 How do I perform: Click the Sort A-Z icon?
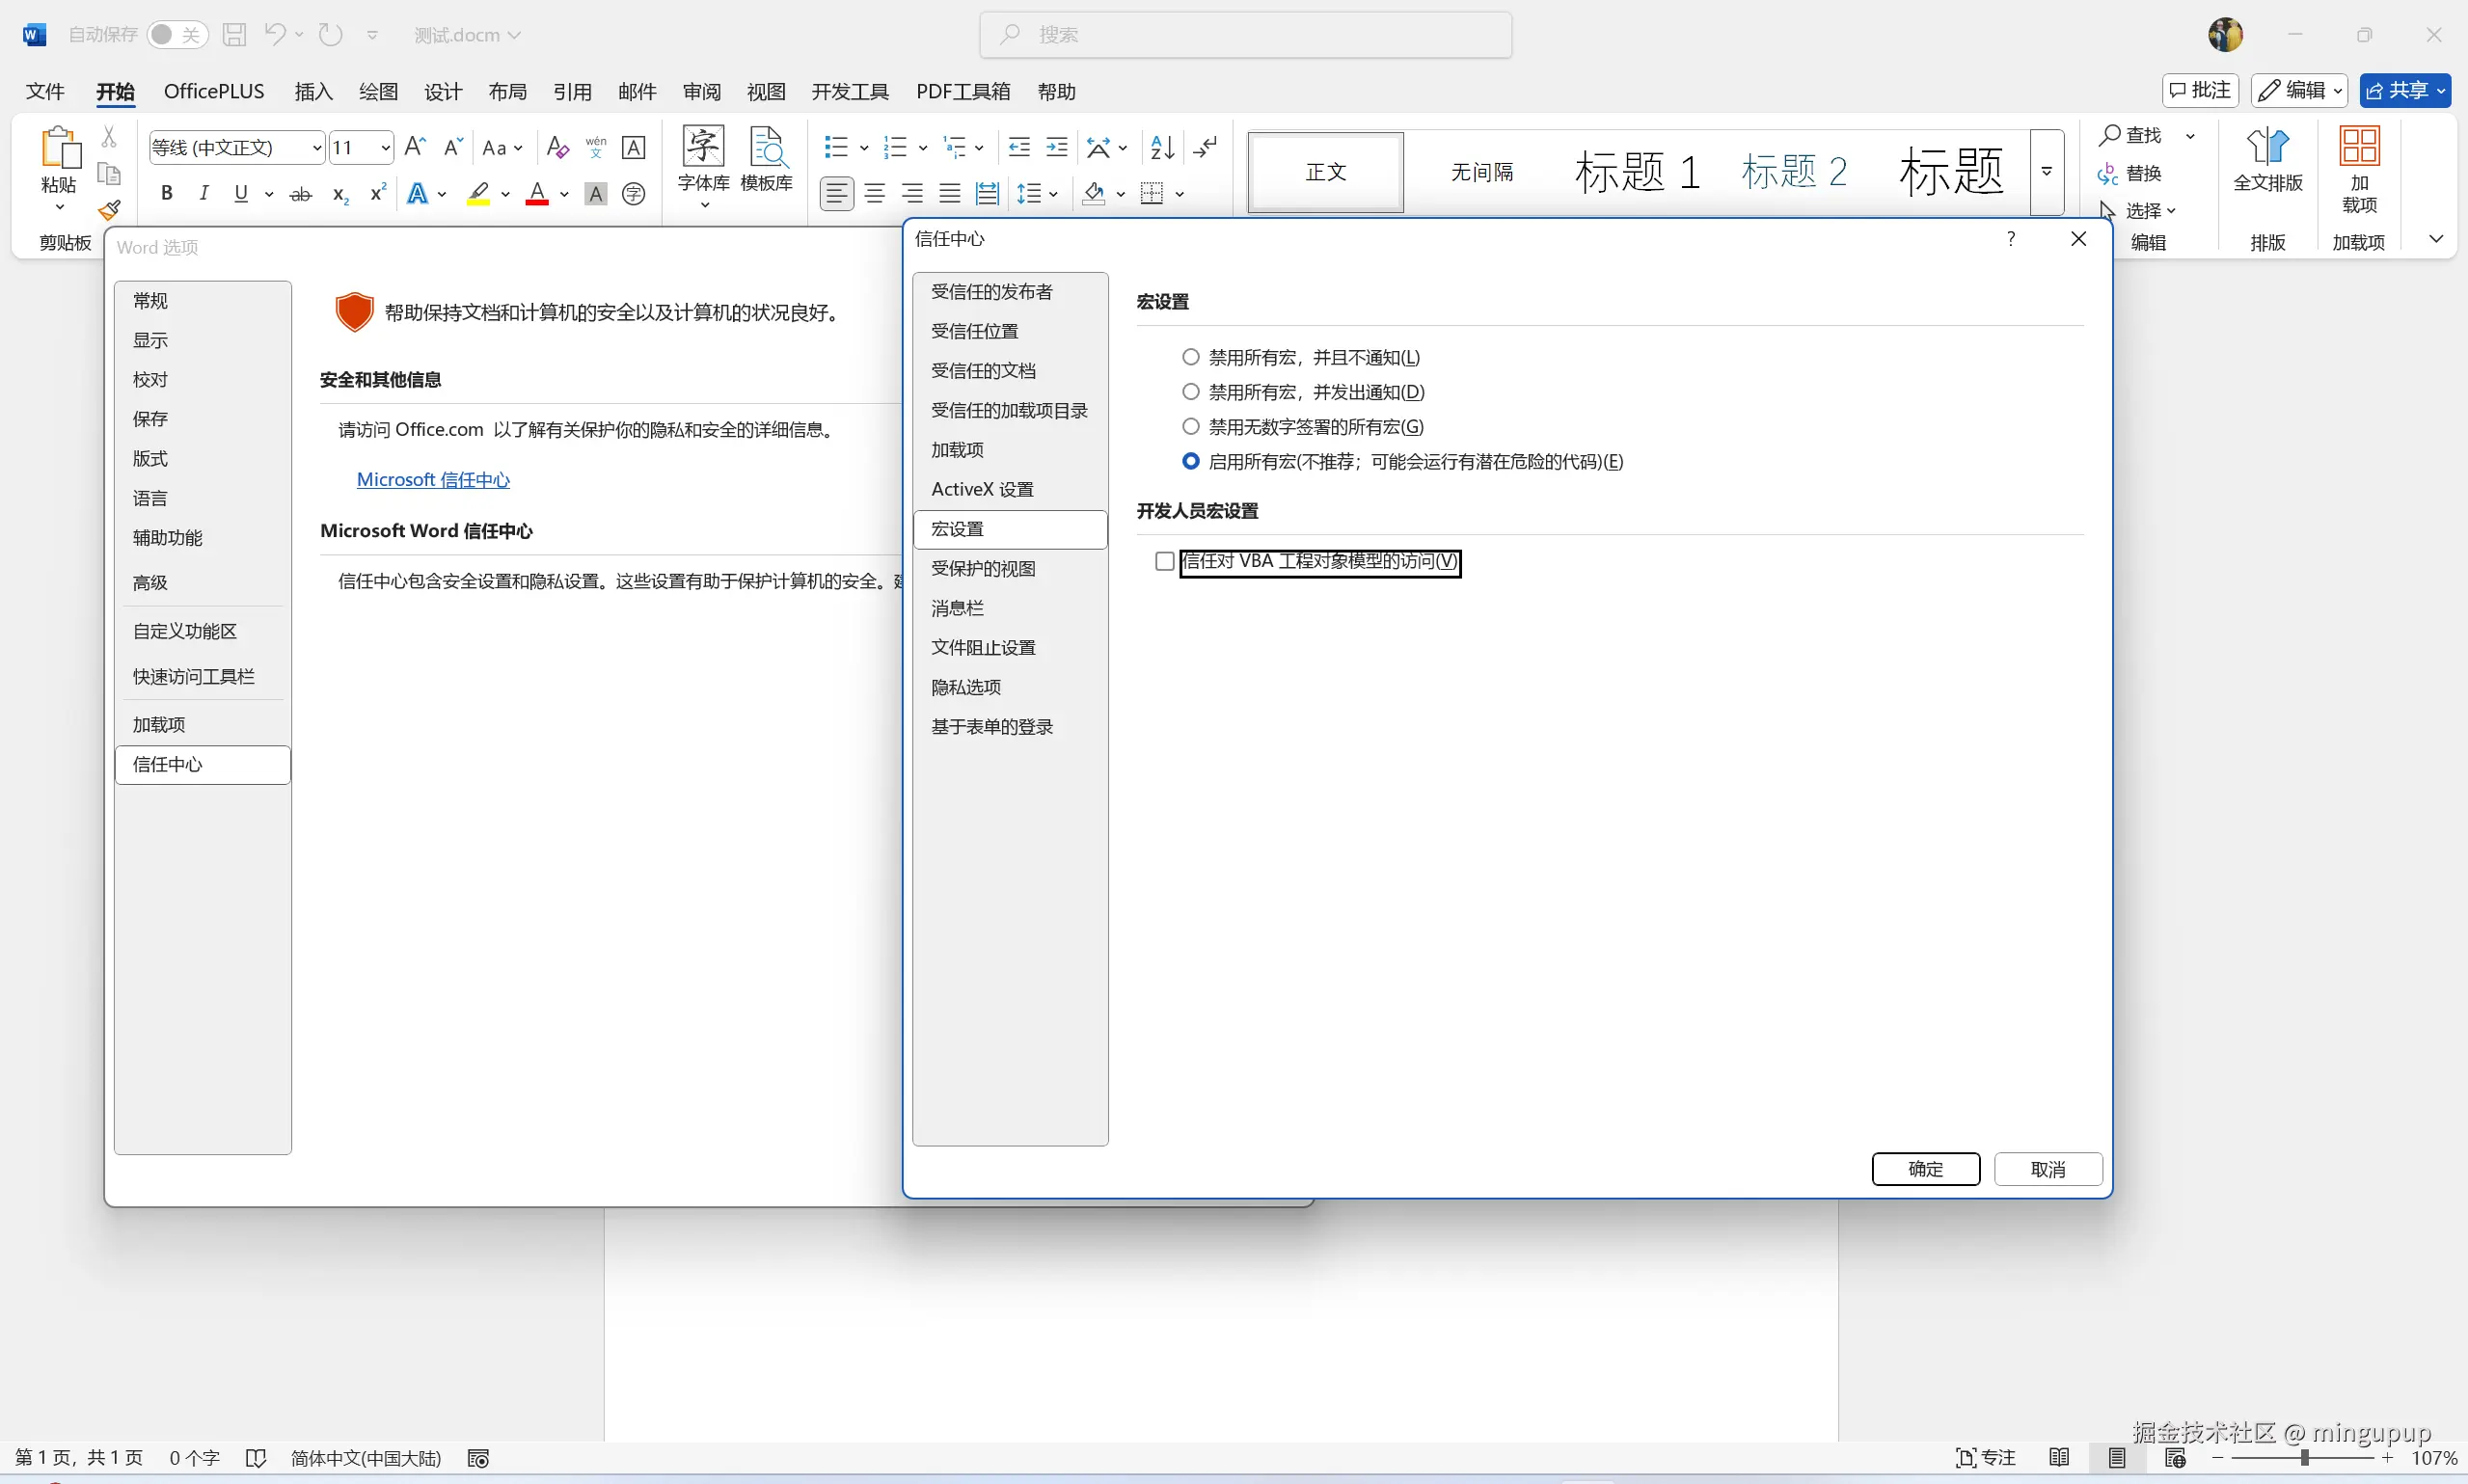point(1162,147)
